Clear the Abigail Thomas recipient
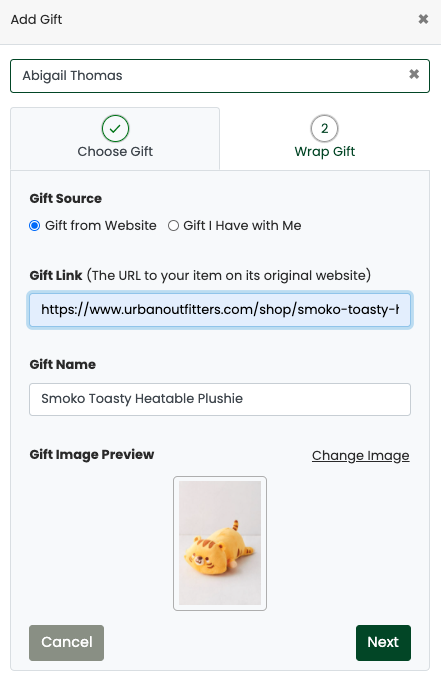This screenshot has width=441, height=682. (414, 74)
